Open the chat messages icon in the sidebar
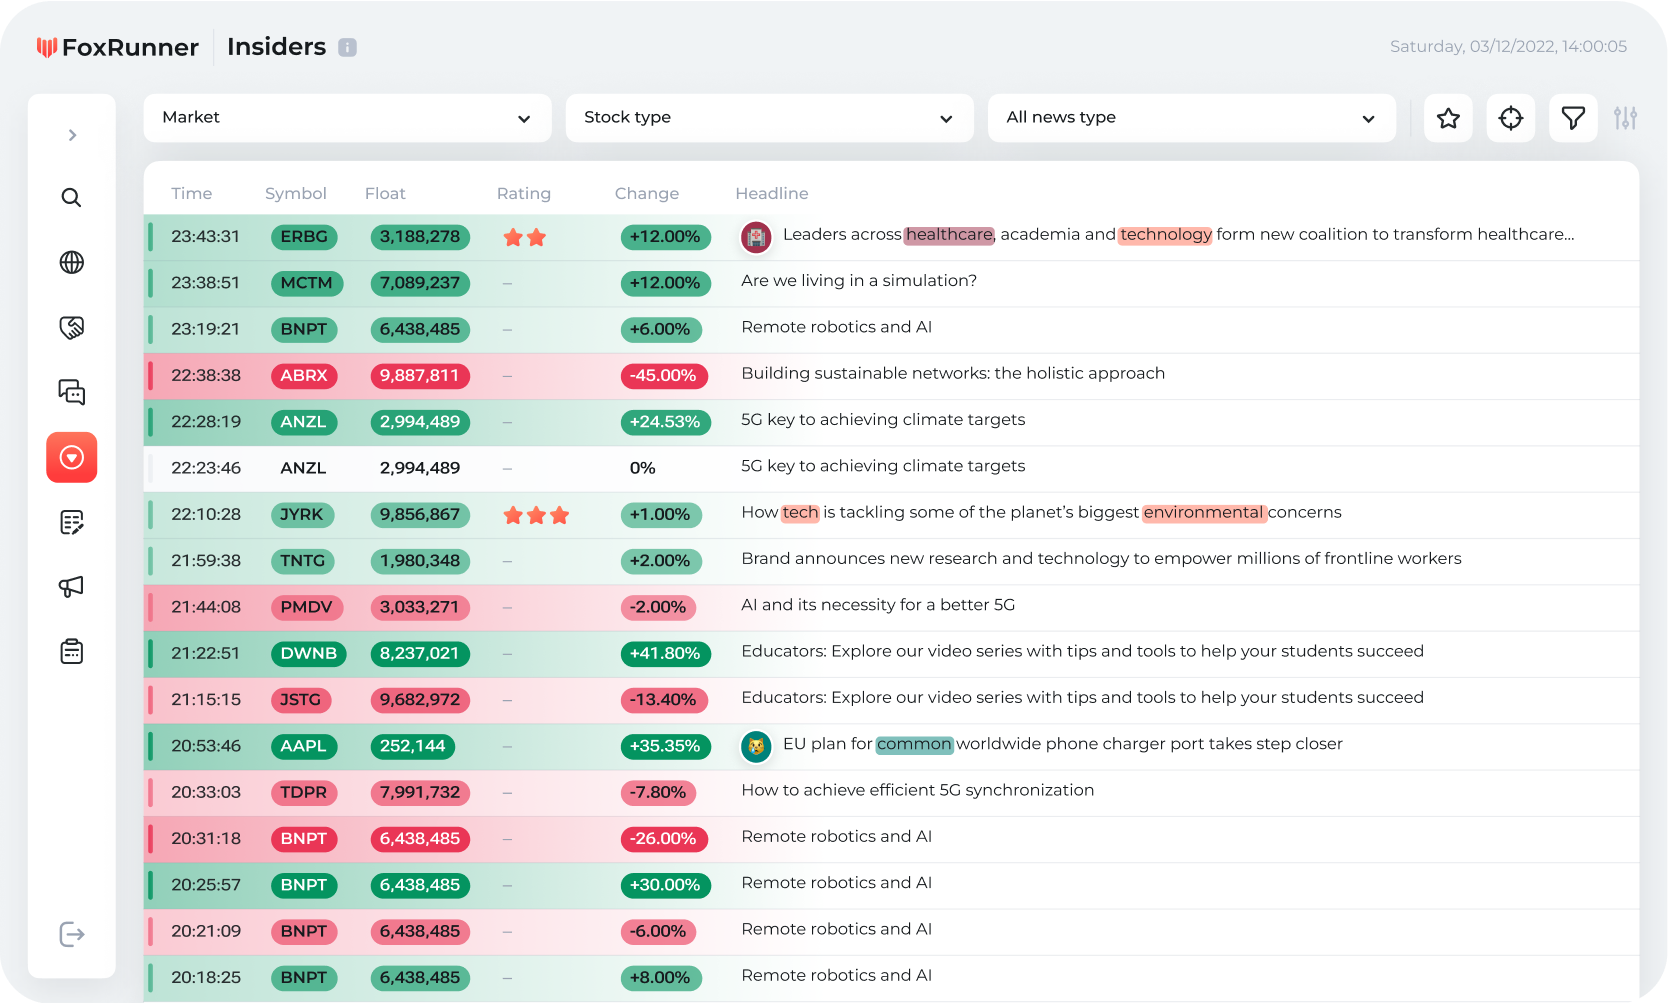This screenshot has width=1668, height=1003. (71, 392)
